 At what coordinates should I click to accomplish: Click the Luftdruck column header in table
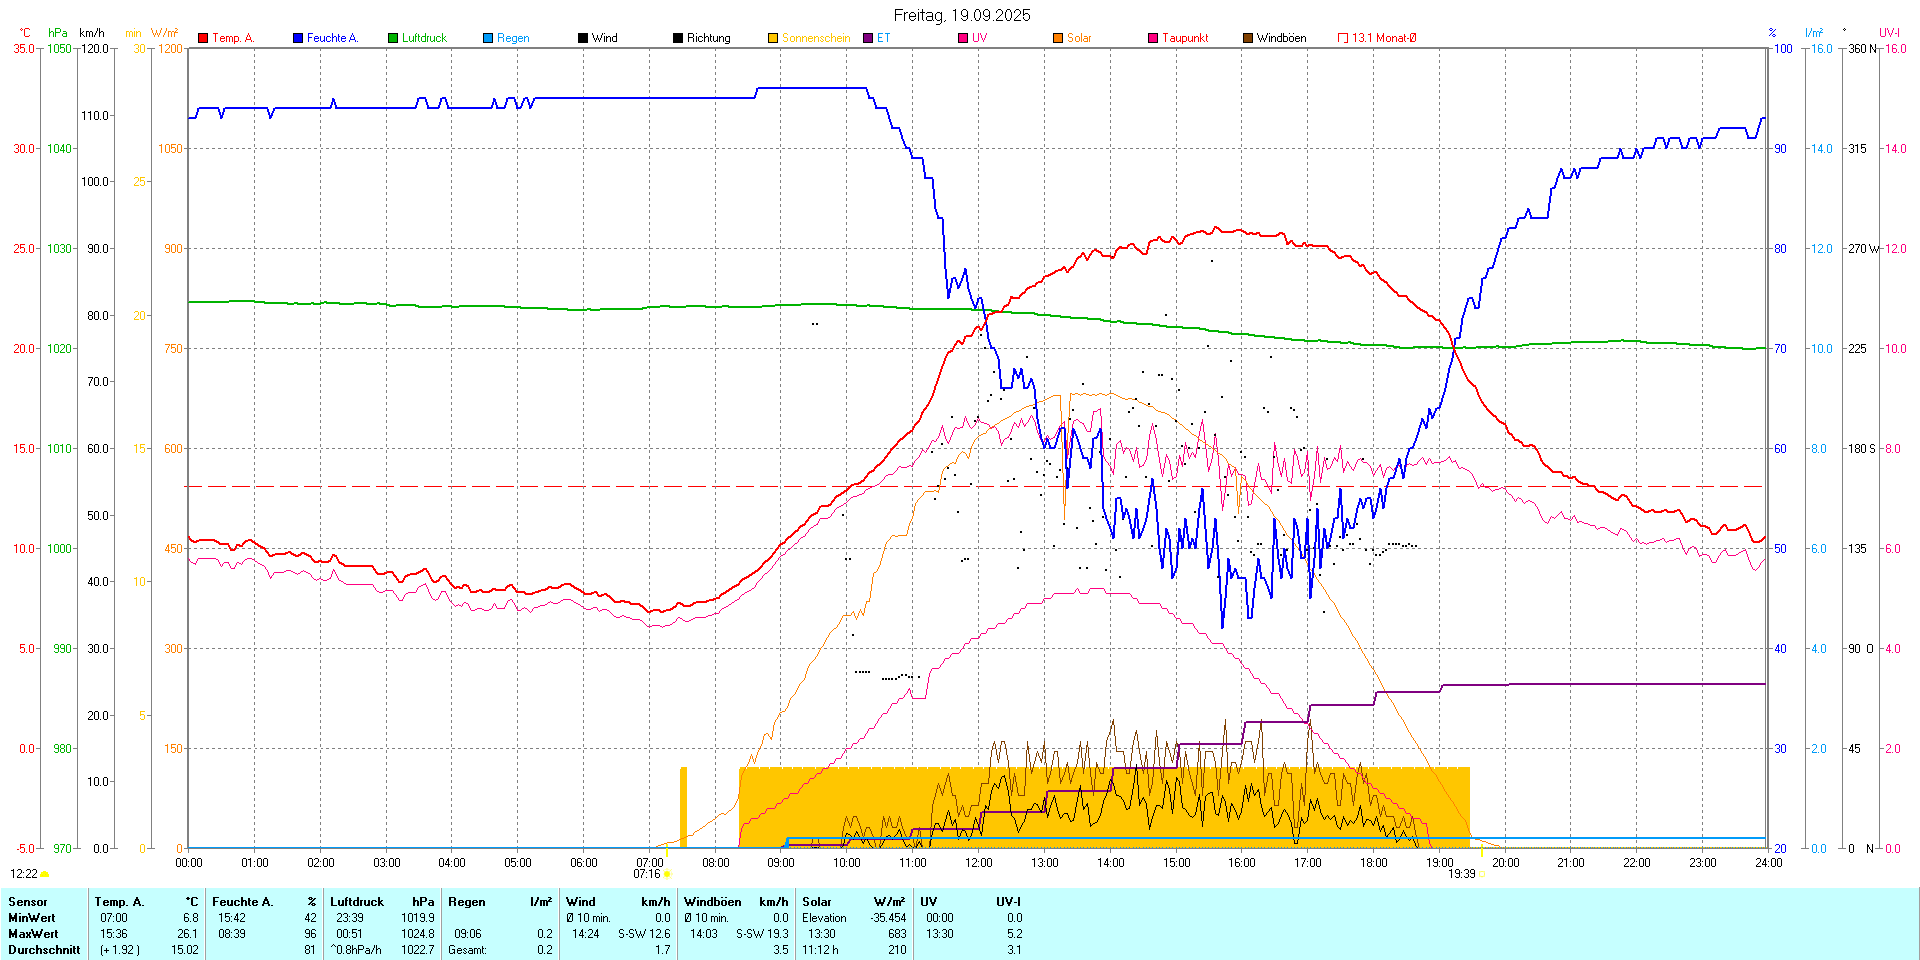357,902
